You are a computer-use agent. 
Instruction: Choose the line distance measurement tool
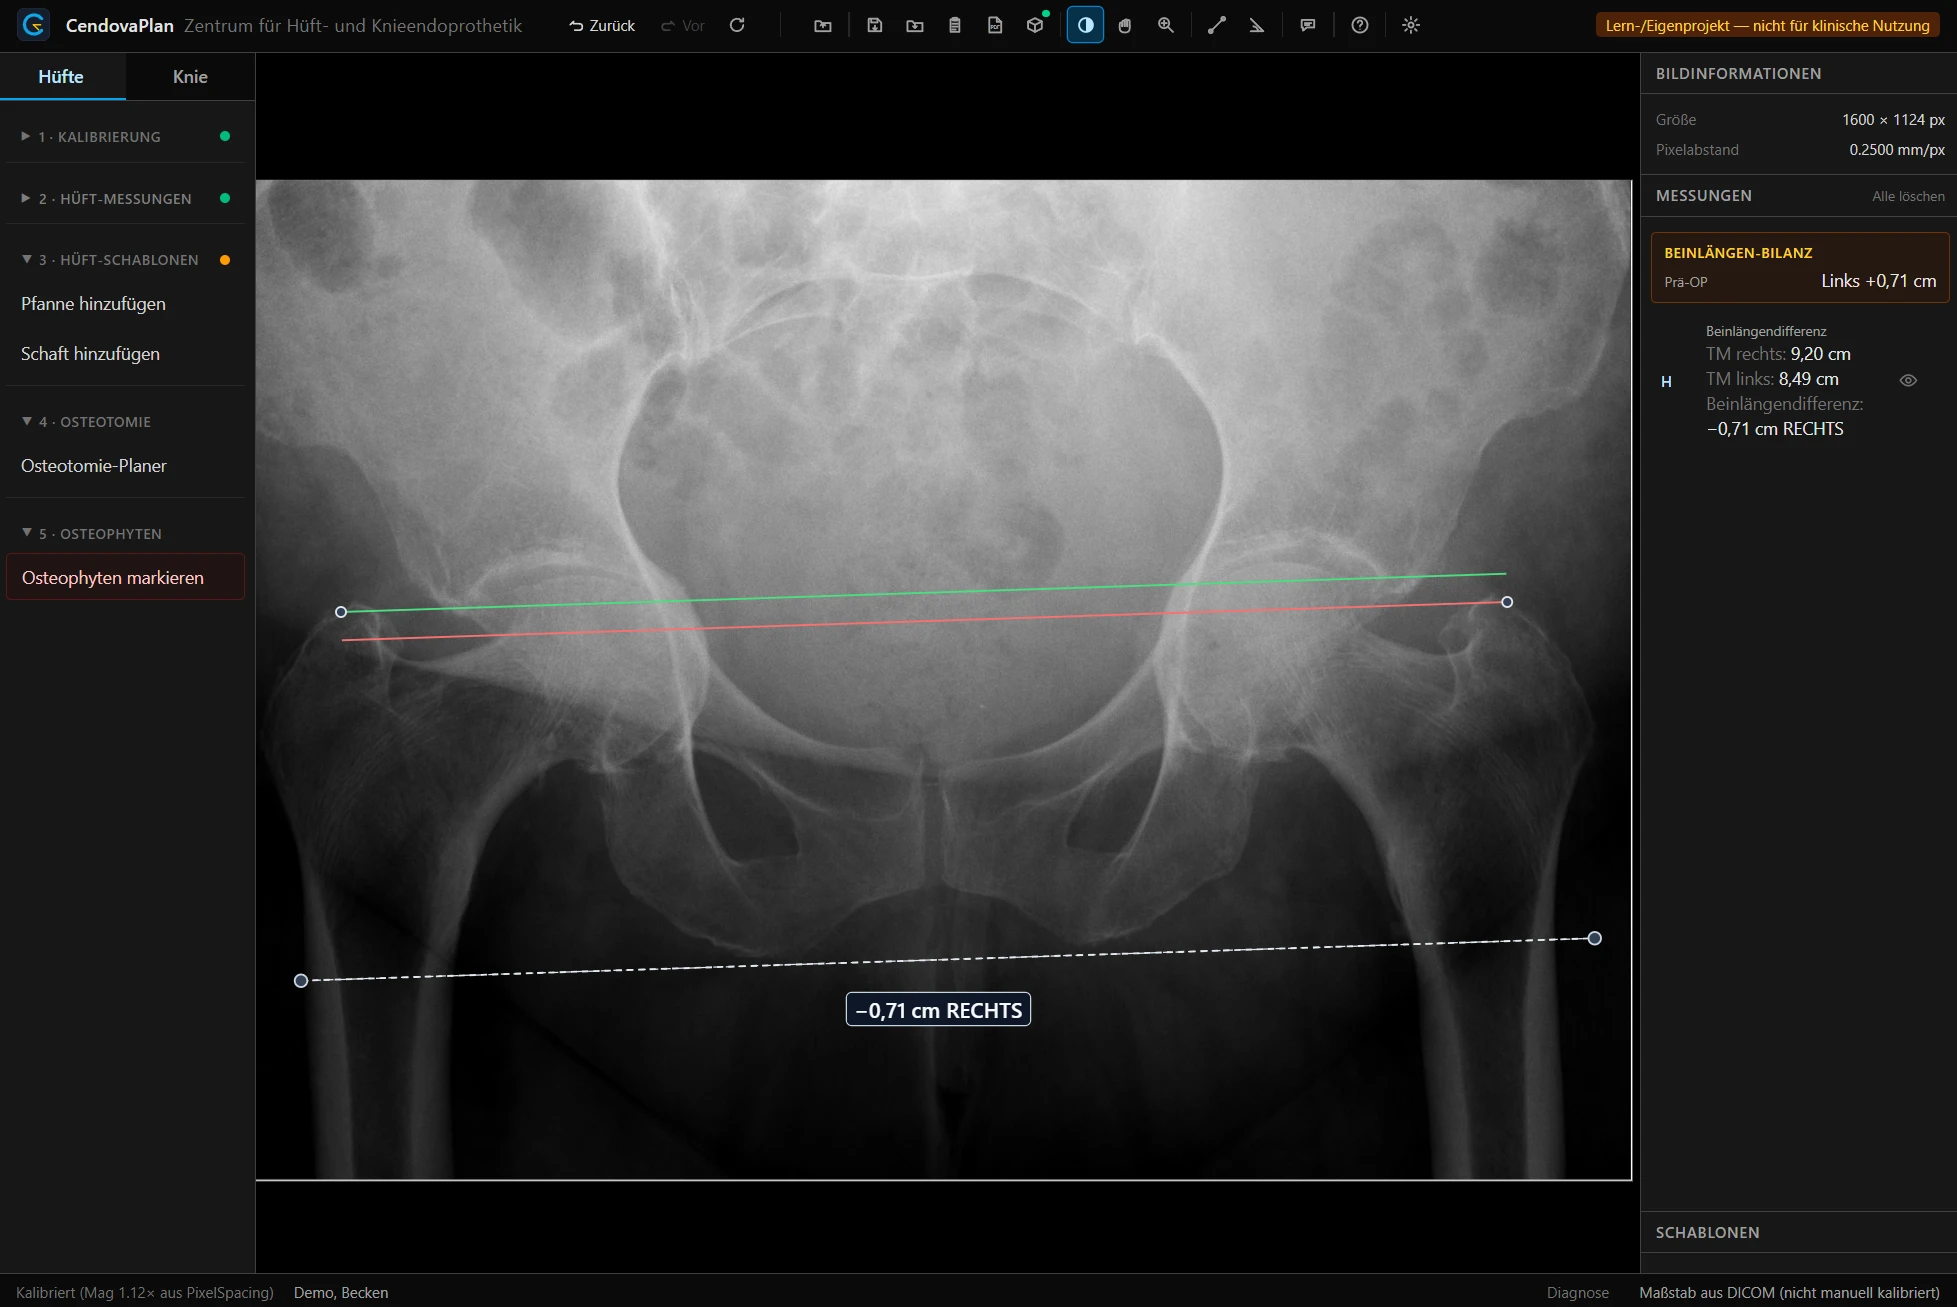1216,25
